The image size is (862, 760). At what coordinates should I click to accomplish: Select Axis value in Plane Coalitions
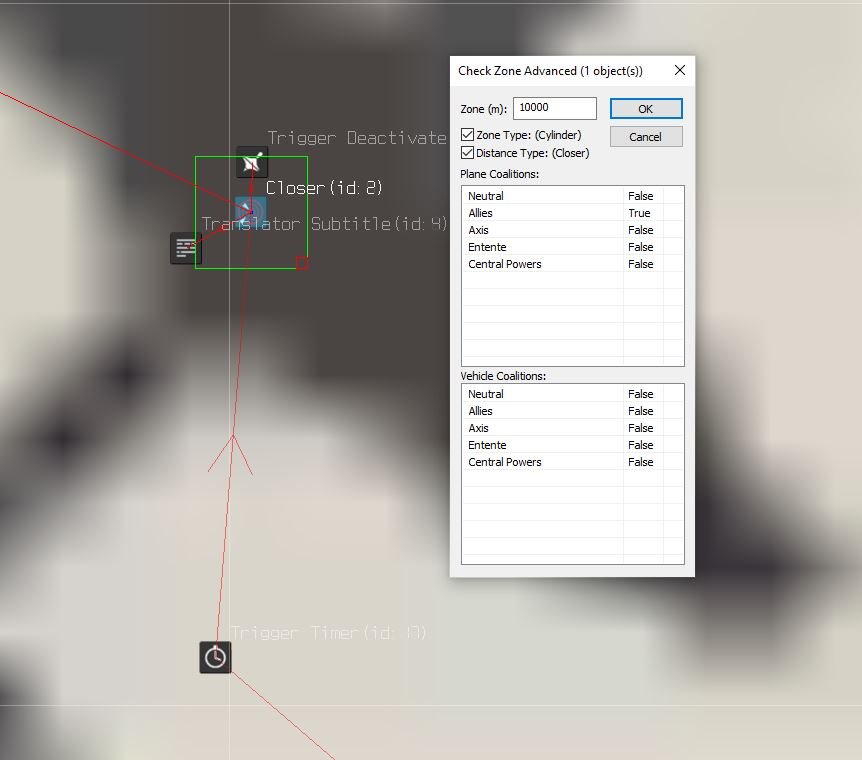pos(640,230)
